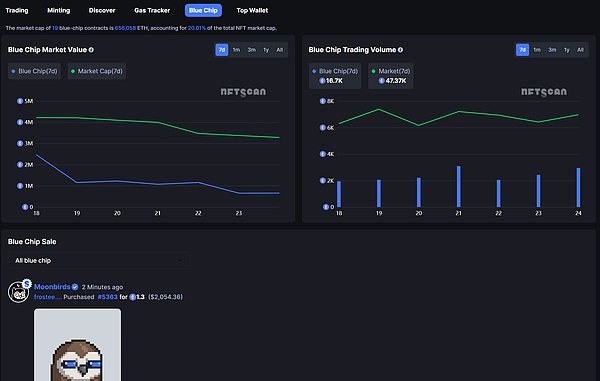Click the Moonbirds verified badge icon
Image resolution: width=600 pixels, height=381 pixels.
pos(75,287)
